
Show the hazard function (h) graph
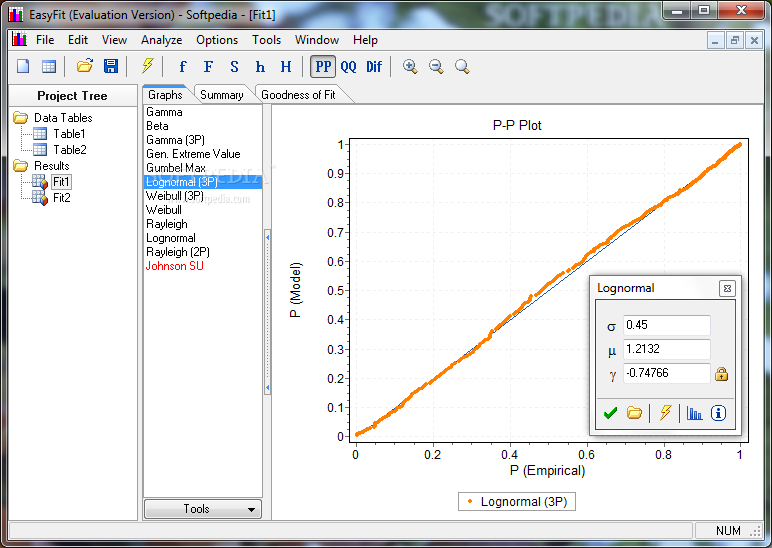point(260,66)
